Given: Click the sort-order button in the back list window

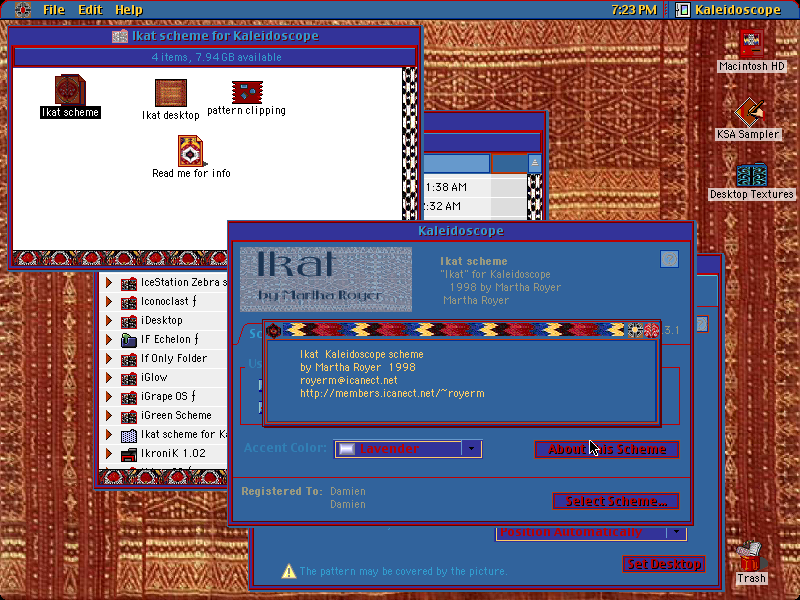Looking at the screenshot, I should (534, 163).
